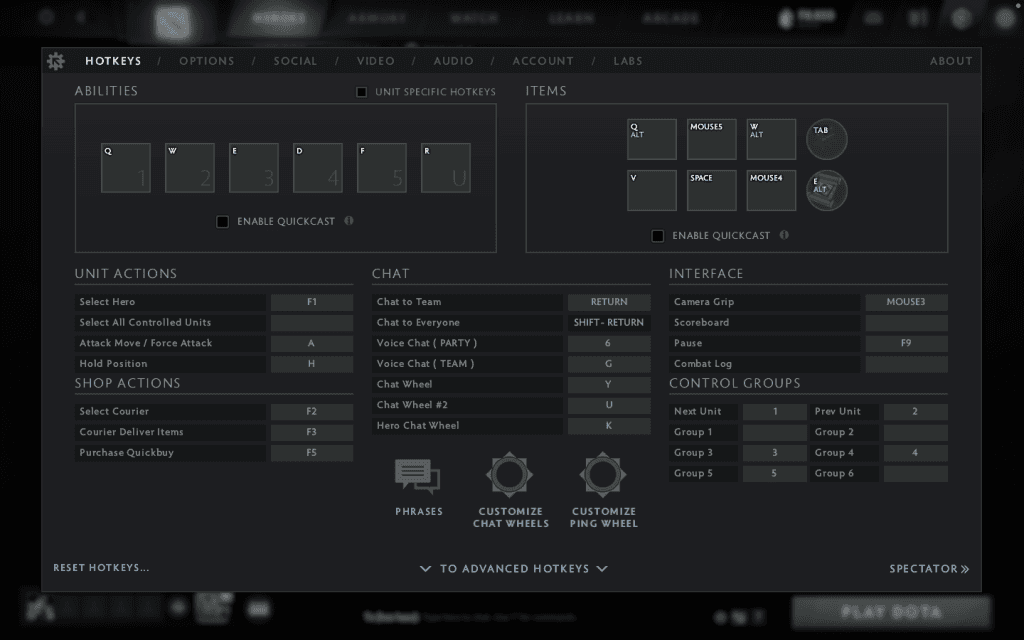
Task: Switch to the OPTIONS tab
Action: 207,61
